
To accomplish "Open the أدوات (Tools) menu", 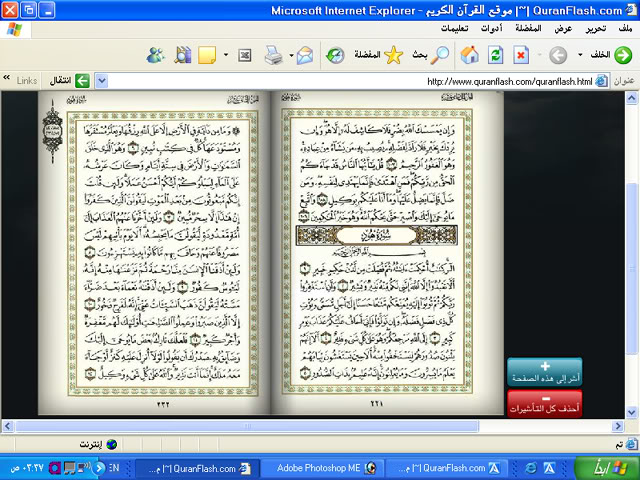I will 491,29.
